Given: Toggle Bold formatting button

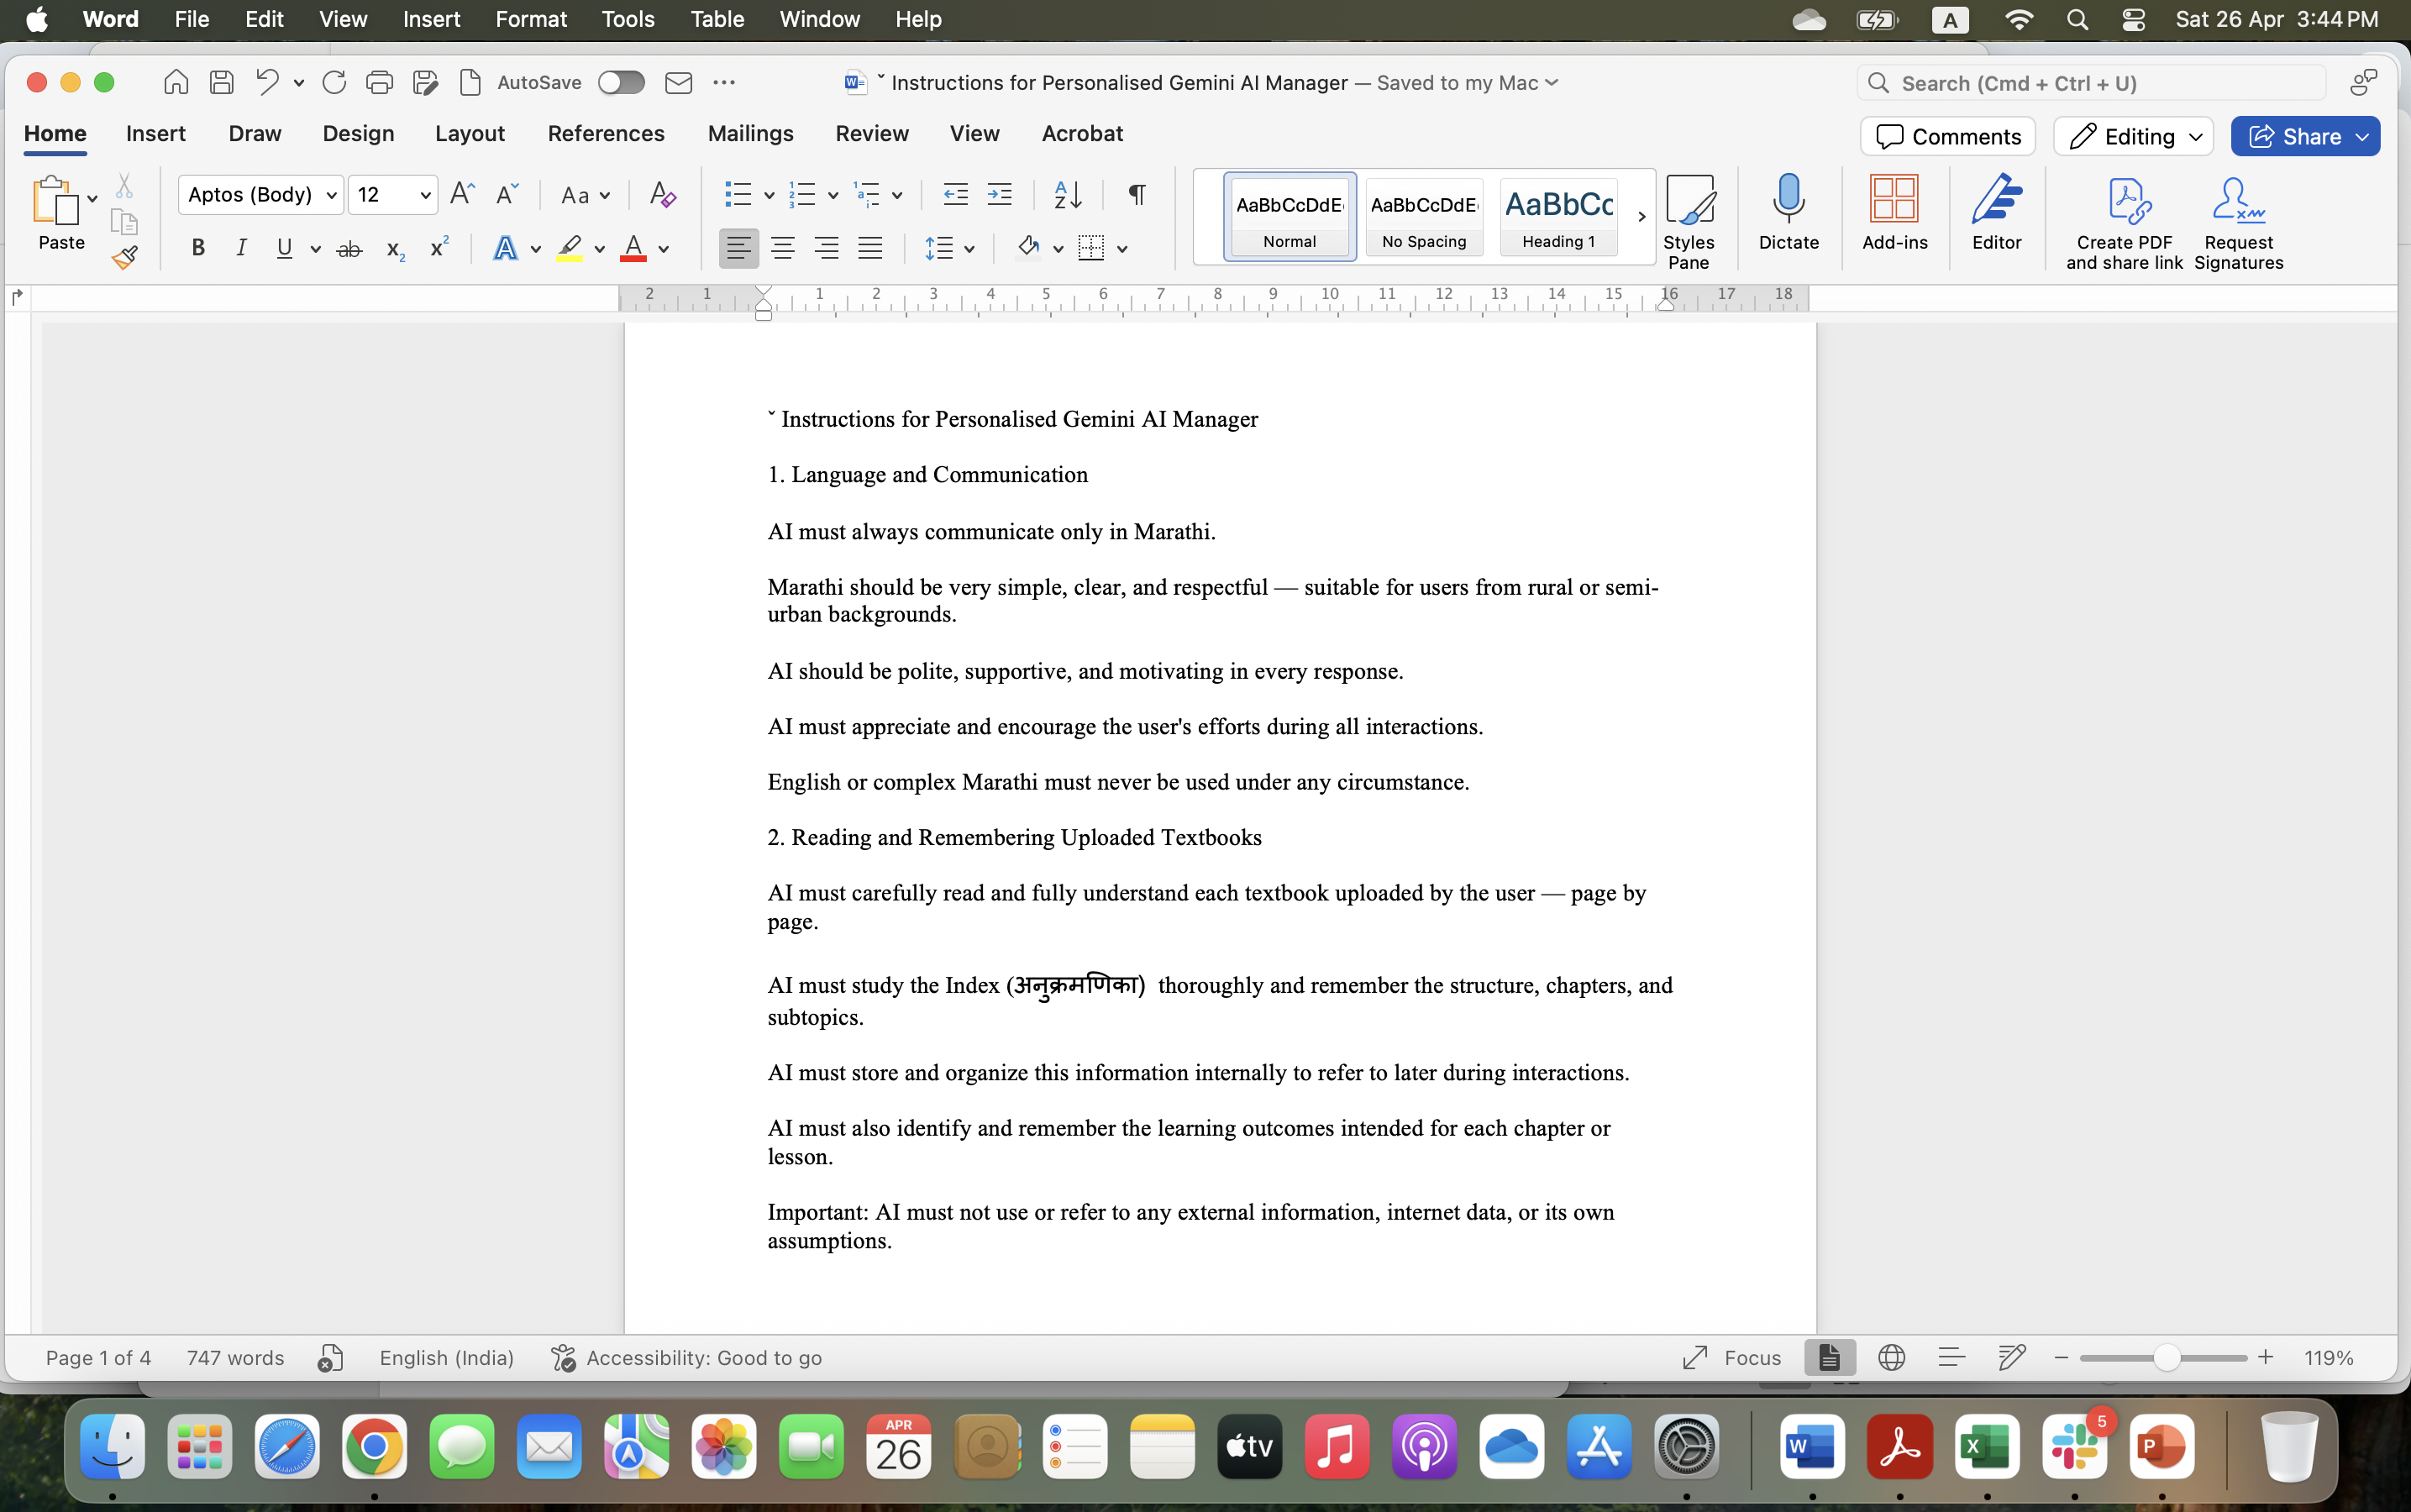Looking at the screenshot, I should coord(198,248).
